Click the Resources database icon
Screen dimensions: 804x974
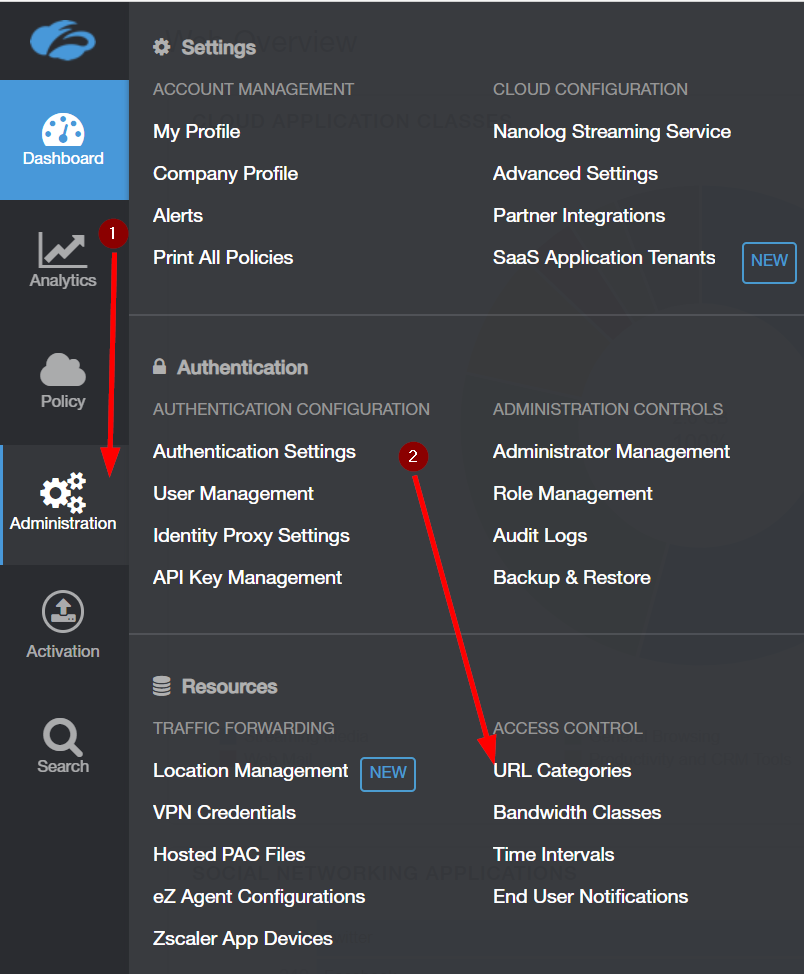162,686
